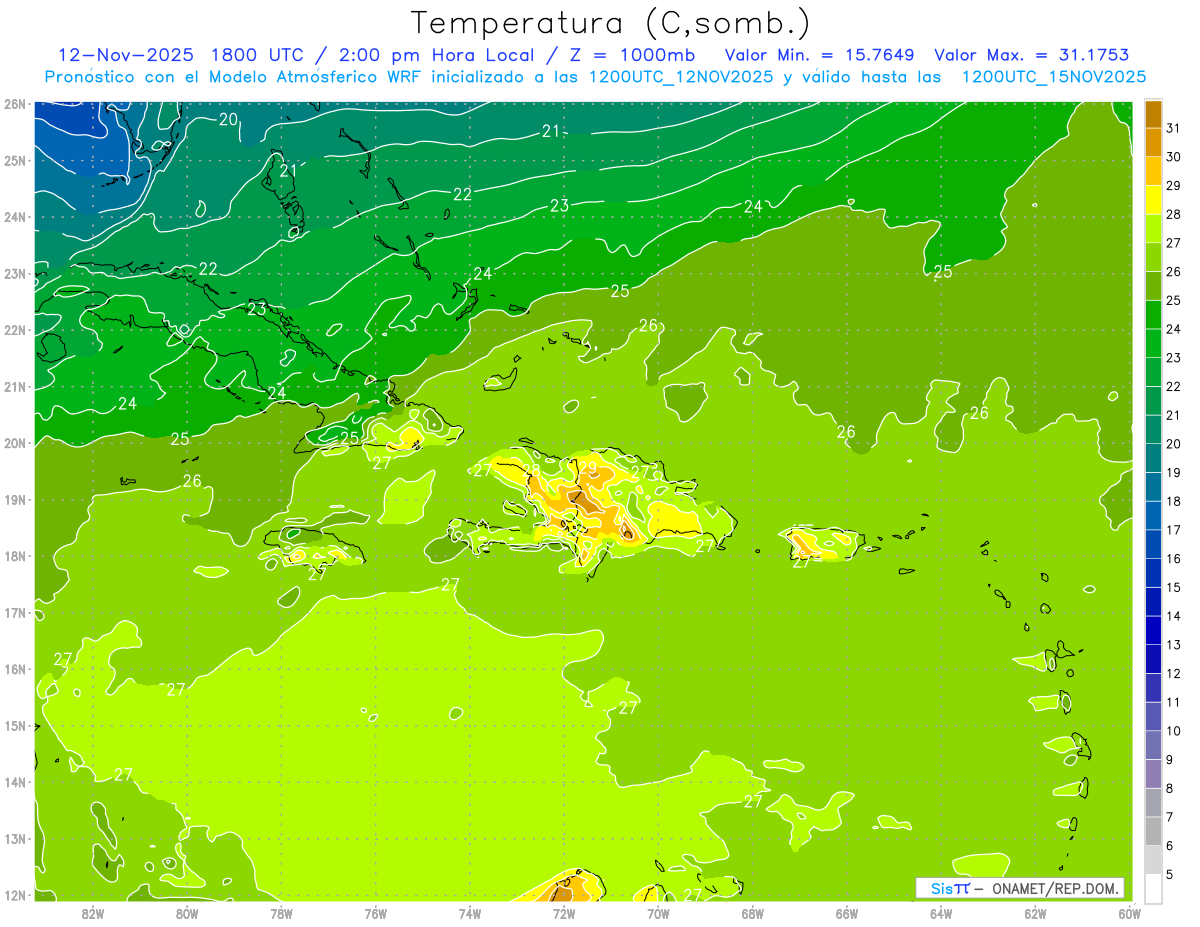Click the "26N" latitude axis label
The height and width of the screenshot is (927, 1200).
(x=15, y=104)
